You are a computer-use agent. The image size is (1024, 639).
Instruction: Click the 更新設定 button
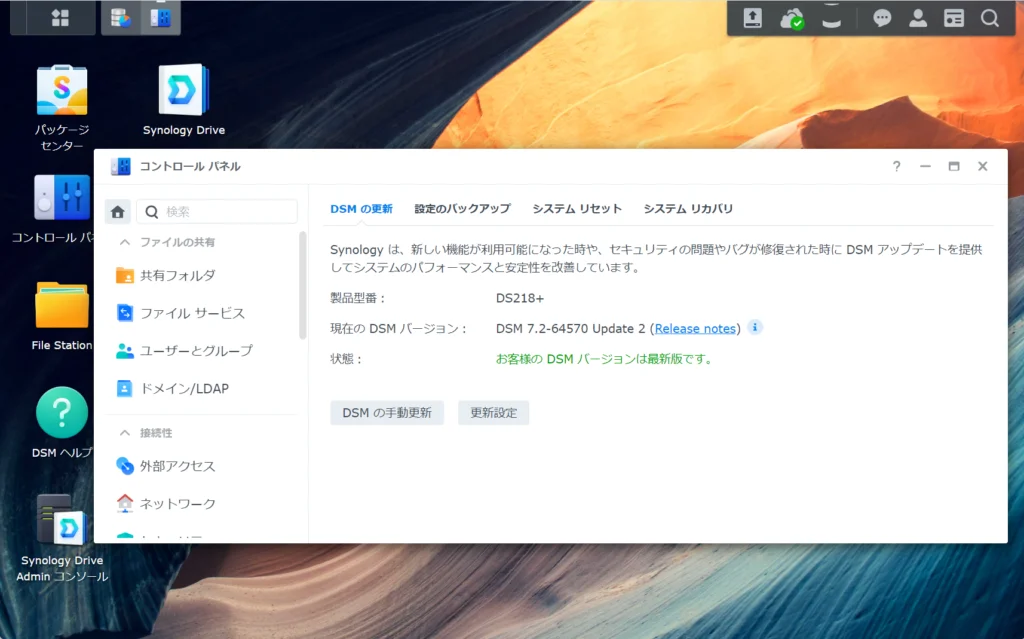[493, 413]
